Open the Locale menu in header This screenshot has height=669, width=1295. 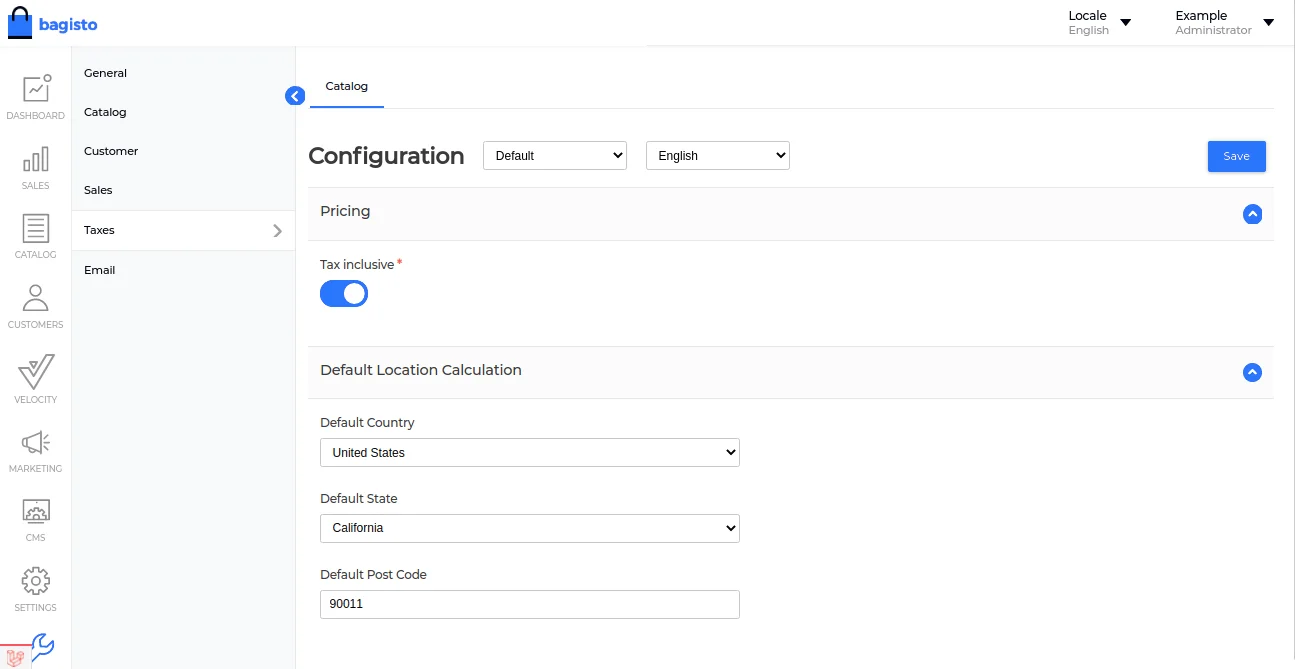coord(1099,22)
